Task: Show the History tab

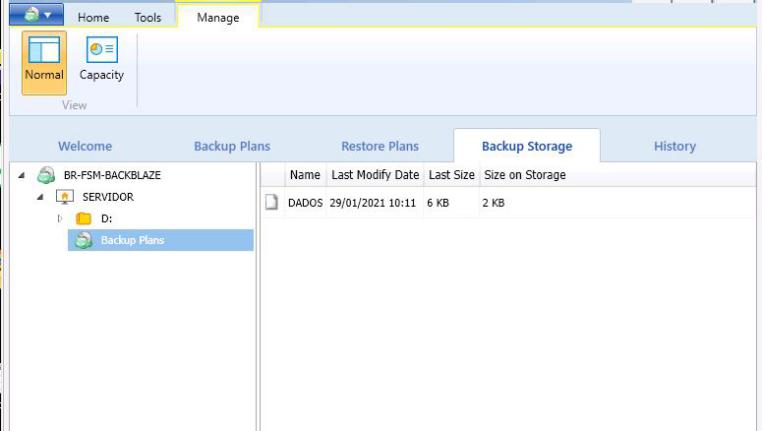Action: coord(674,146)
